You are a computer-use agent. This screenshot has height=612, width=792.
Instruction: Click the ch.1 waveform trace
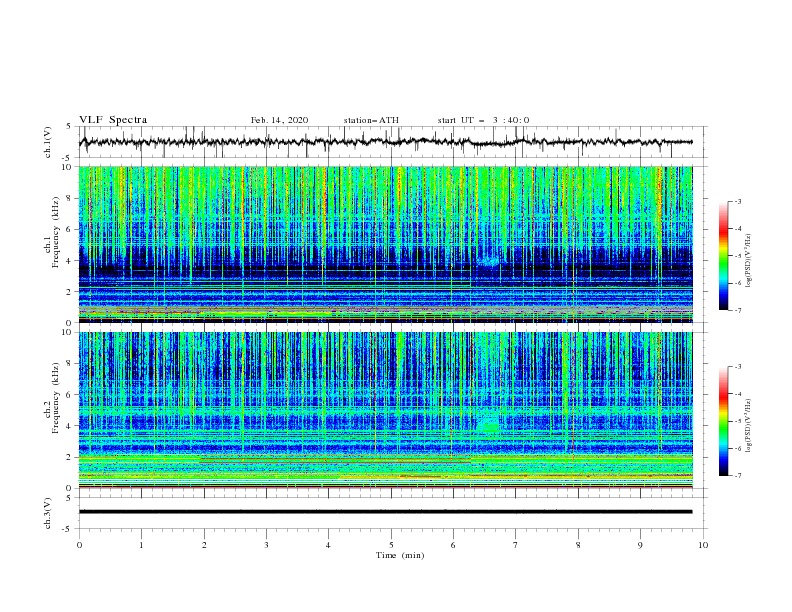pyautogui.click(x=385, y=142)
